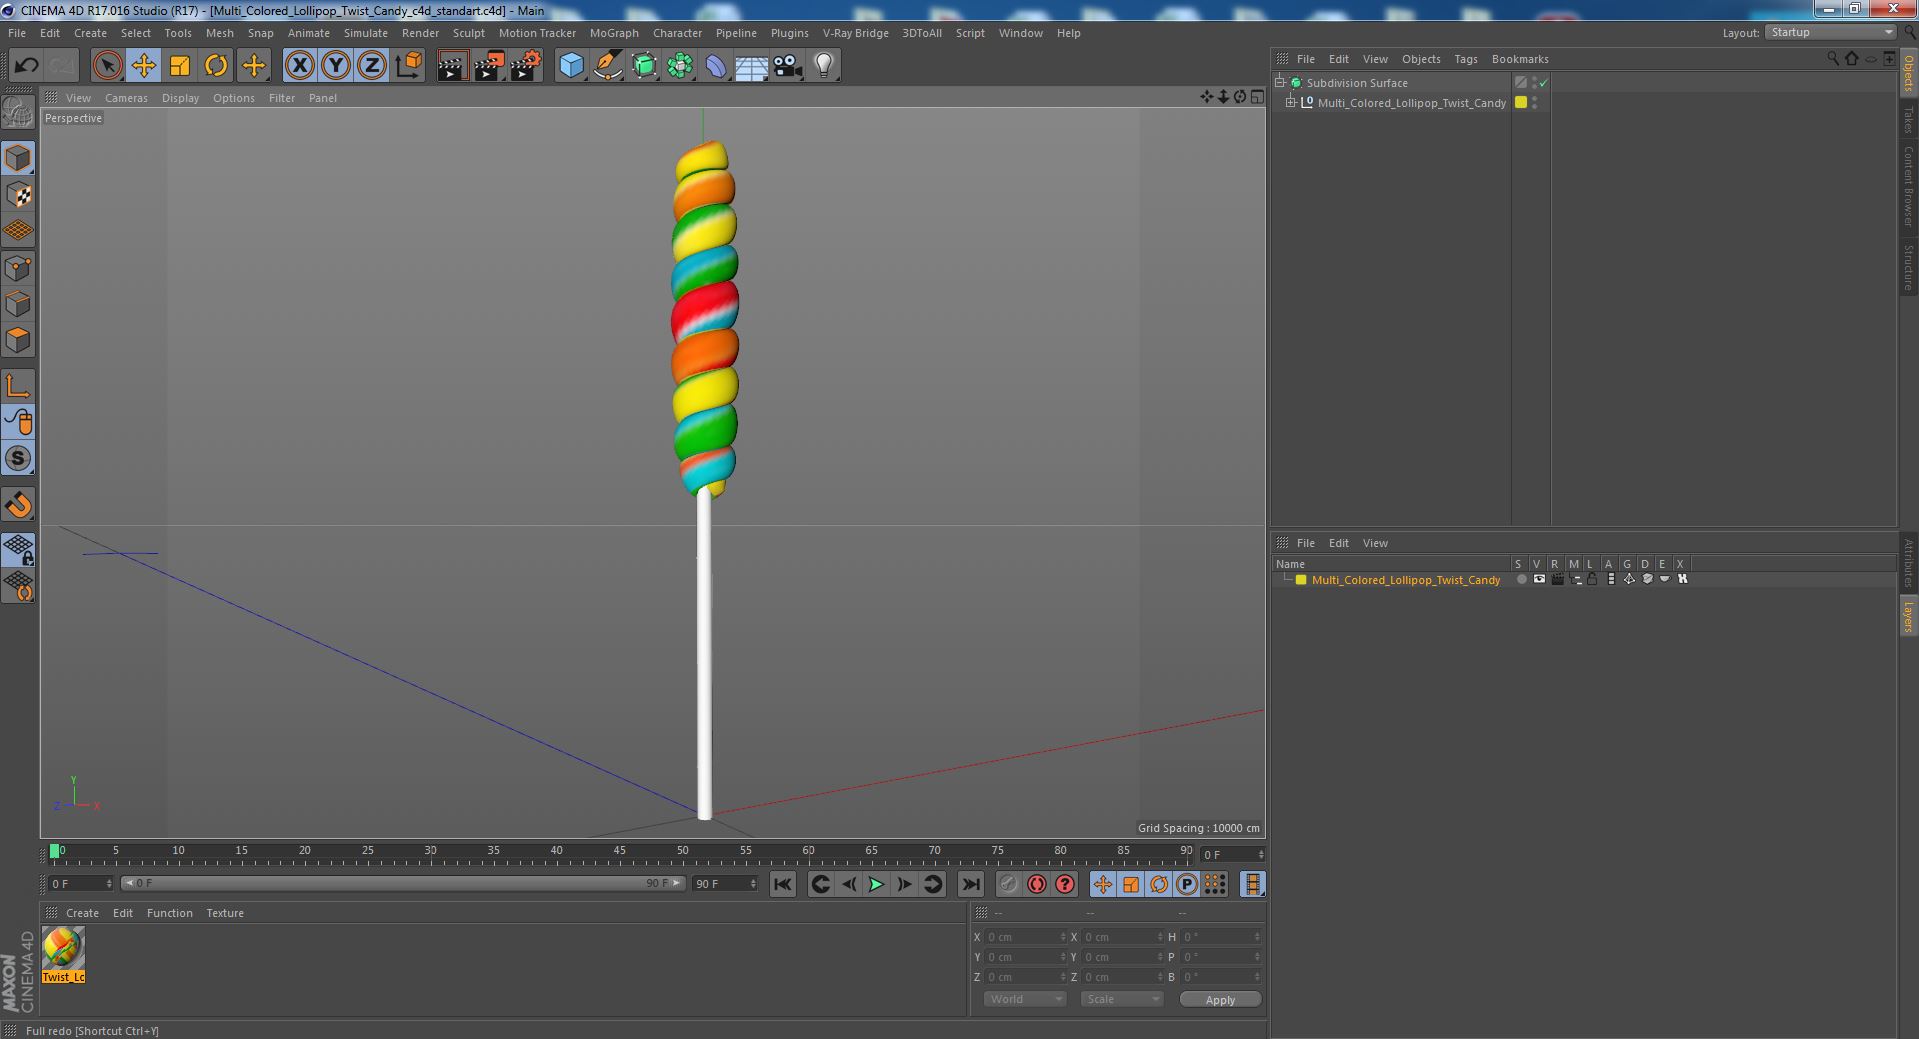Open World coordinate system dropdown
This screenshot has height=1039, width=1919.
pyautogui.click(x=1025, y=999)
